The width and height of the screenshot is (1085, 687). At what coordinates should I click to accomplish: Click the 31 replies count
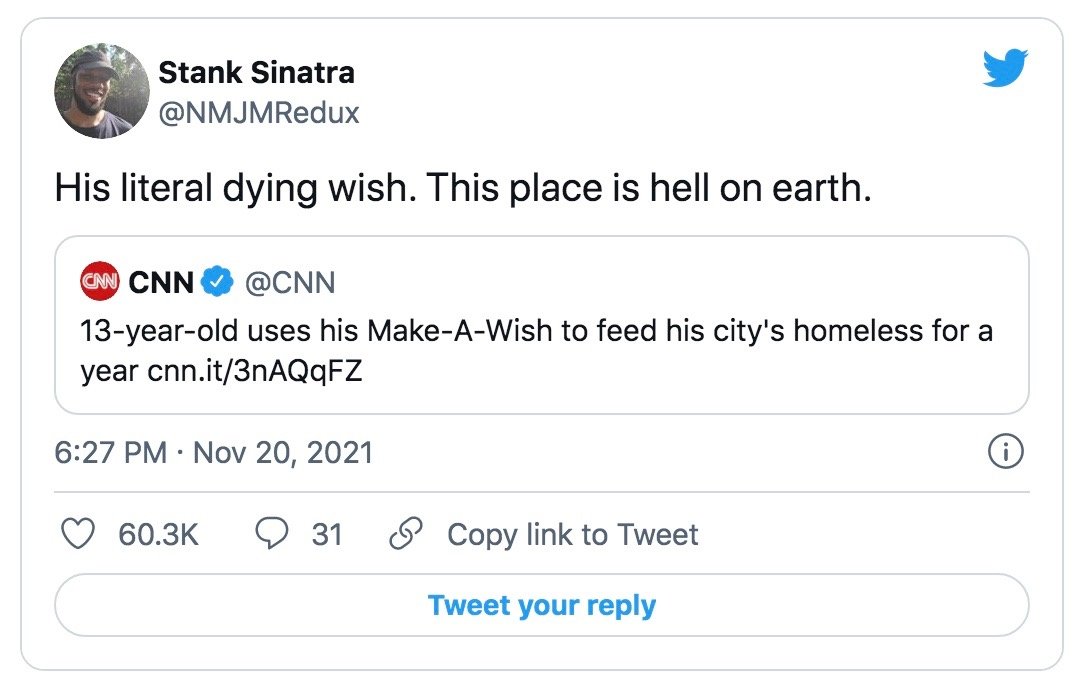[327, 535]
